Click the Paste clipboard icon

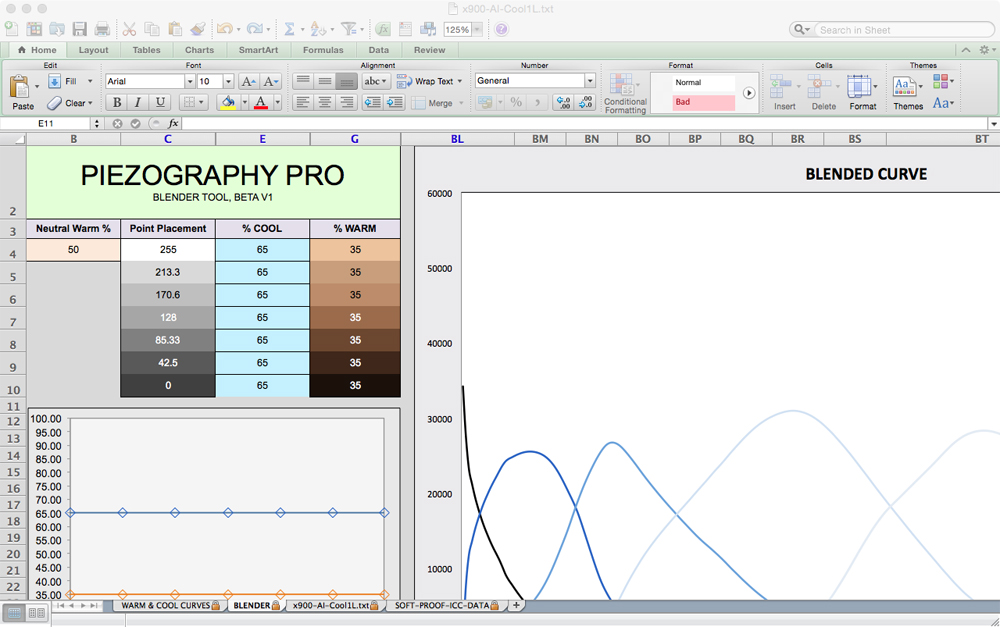pos(23,92)
